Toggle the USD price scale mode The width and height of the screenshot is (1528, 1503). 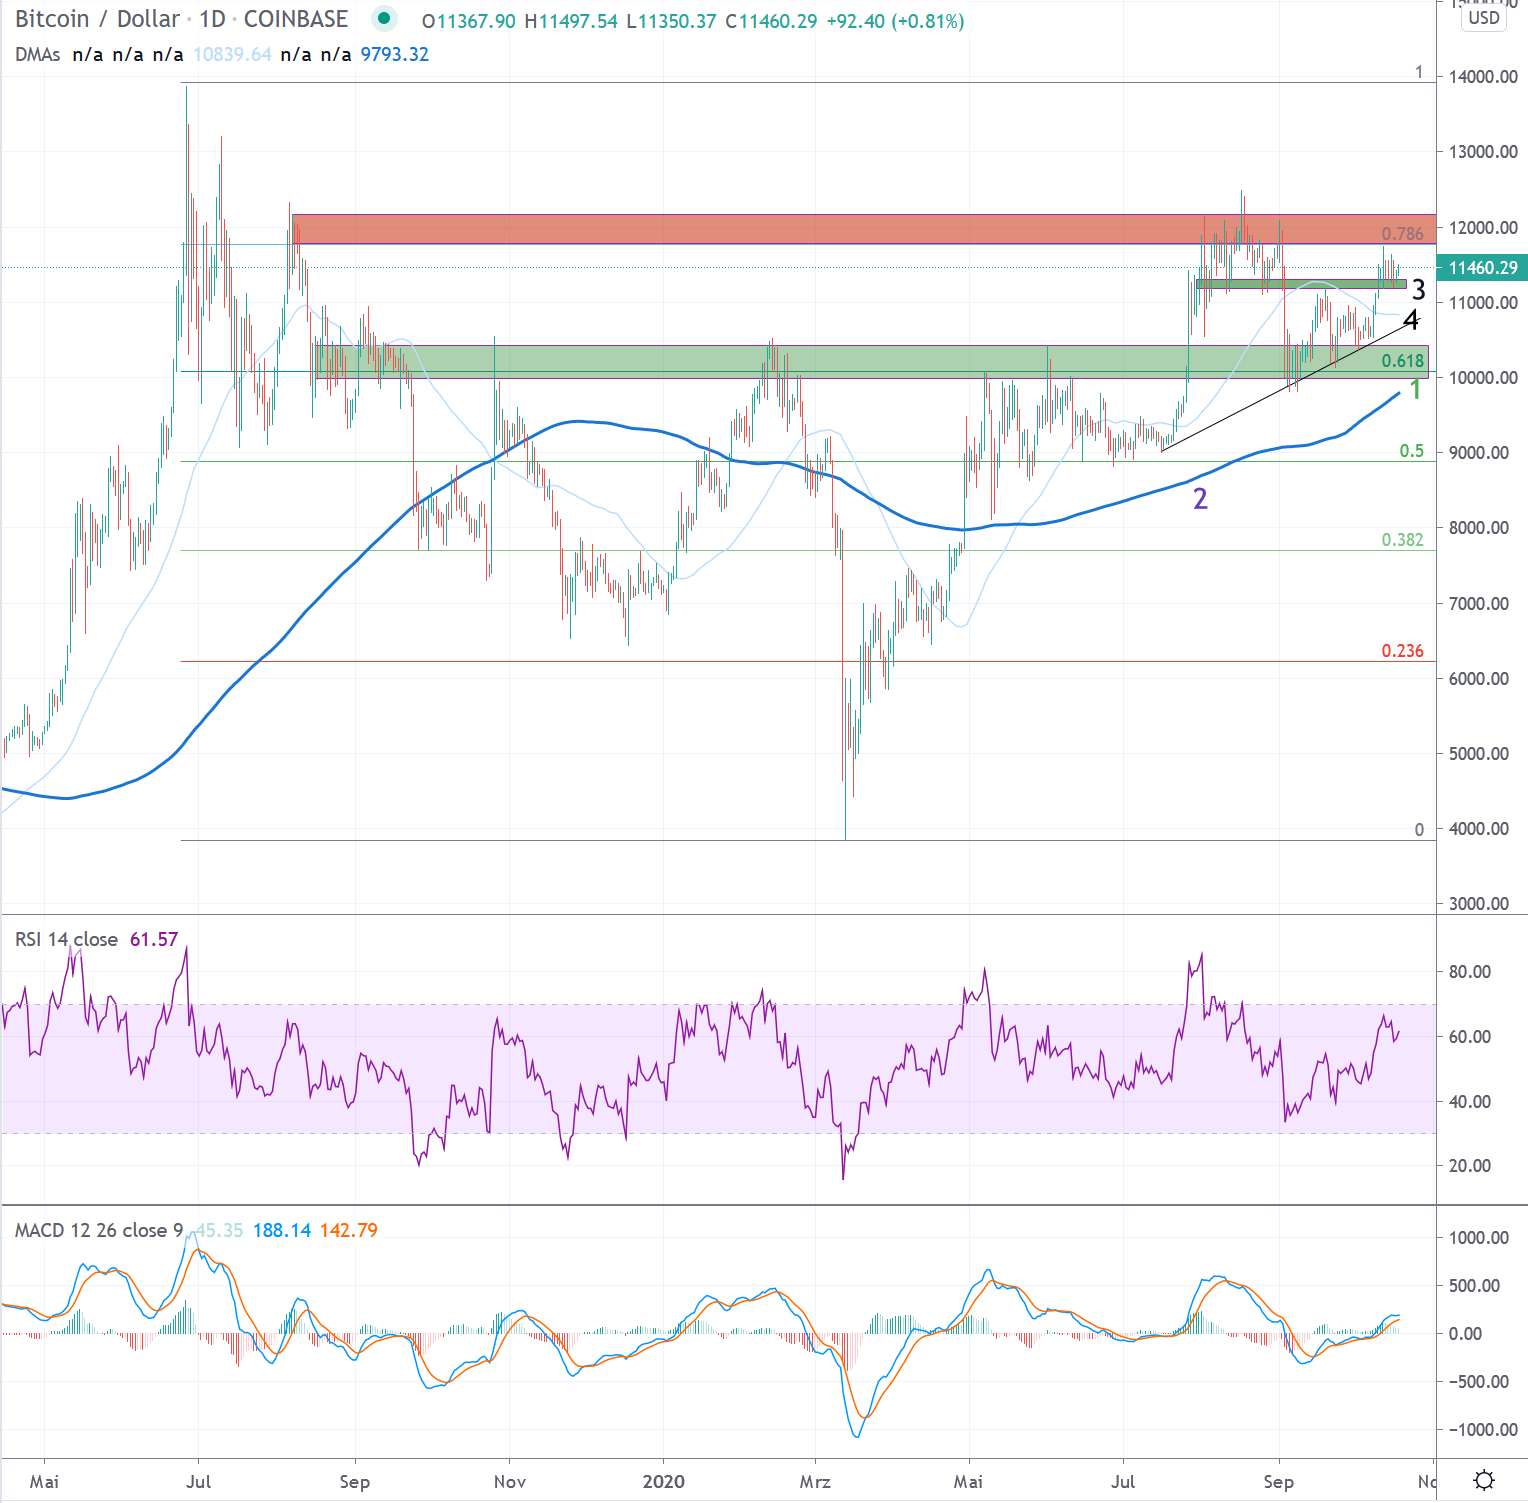pos(1484,18)
